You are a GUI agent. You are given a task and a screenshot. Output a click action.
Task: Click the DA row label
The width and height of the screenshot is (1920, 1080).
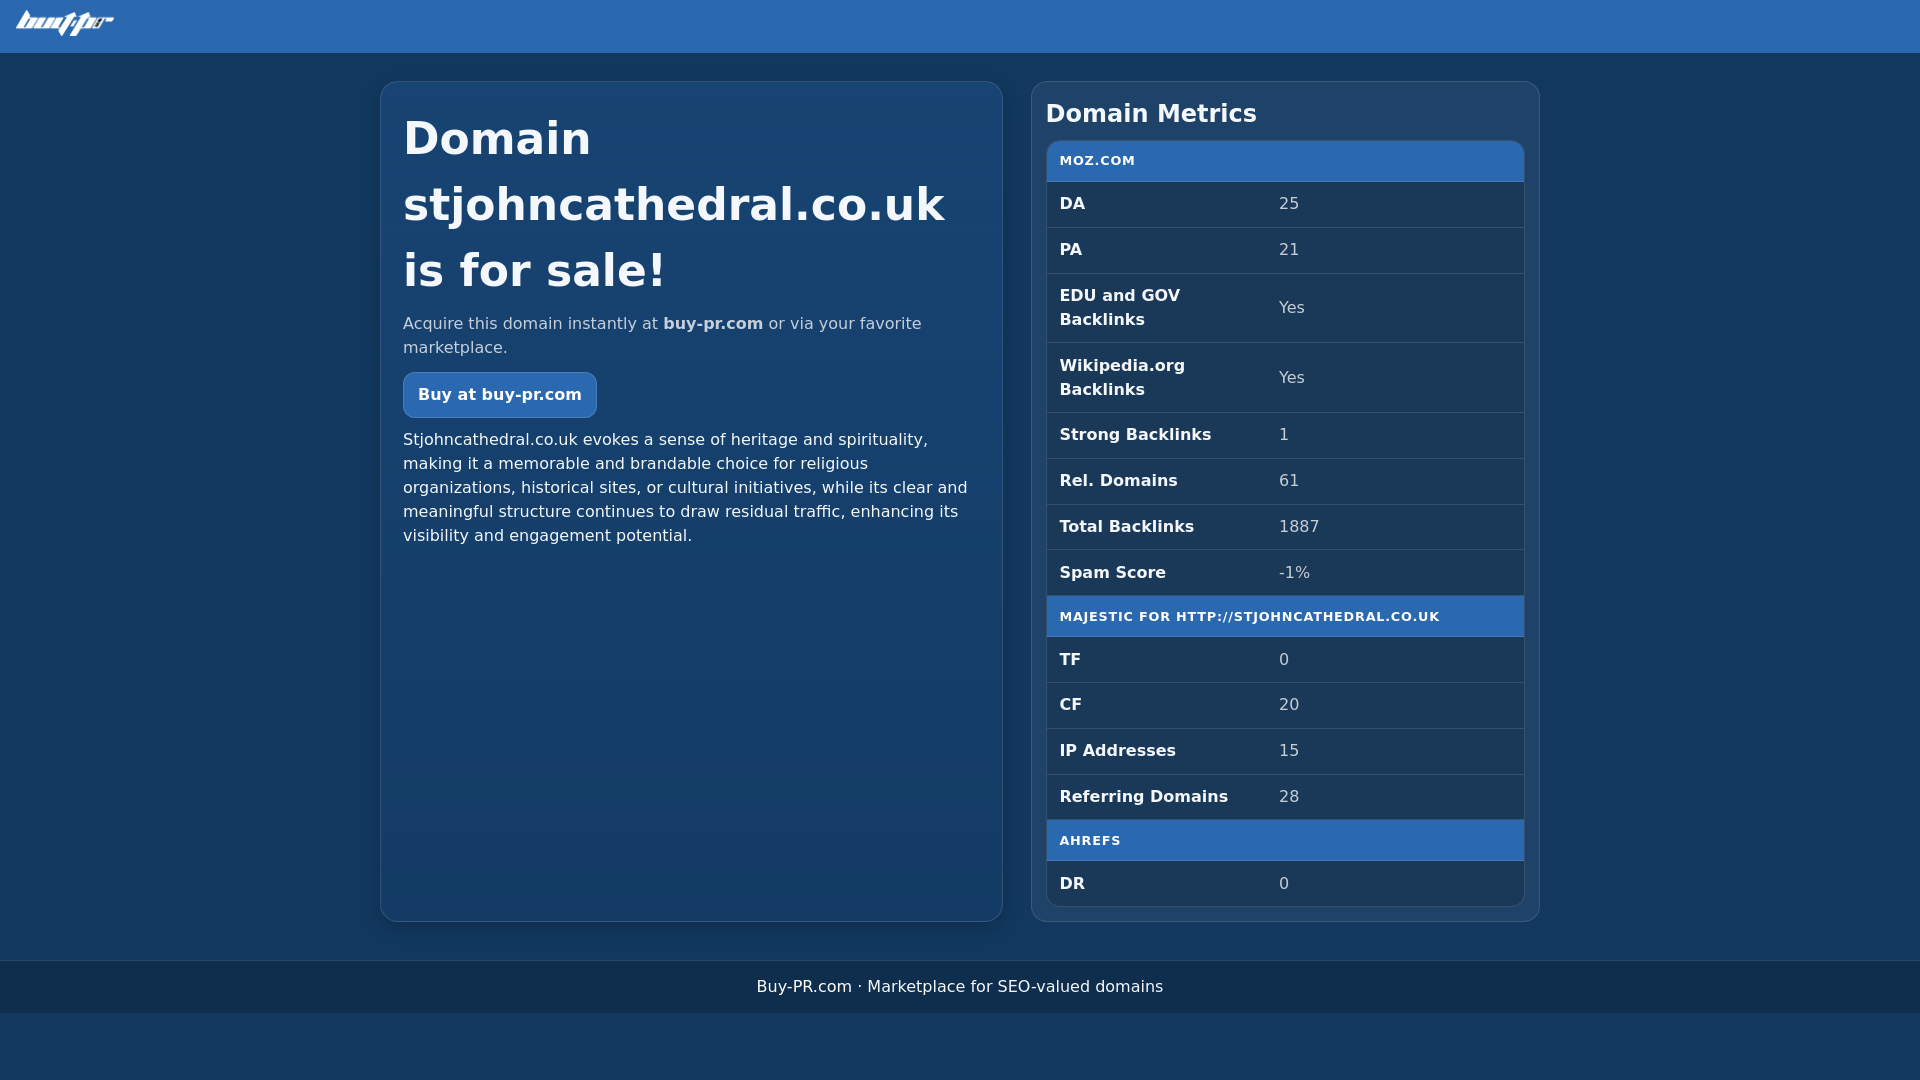(1072, 204)
